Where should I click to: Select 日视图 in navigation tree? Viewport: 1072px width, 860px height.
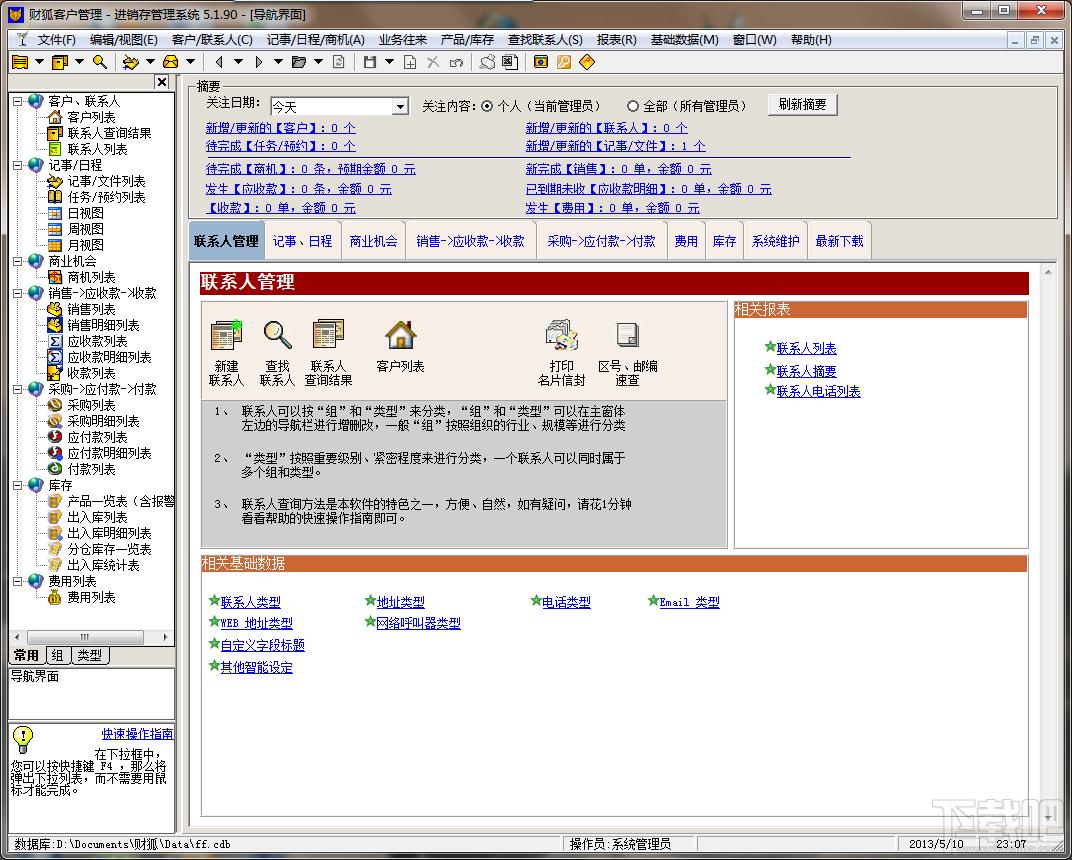coord(85,213)
